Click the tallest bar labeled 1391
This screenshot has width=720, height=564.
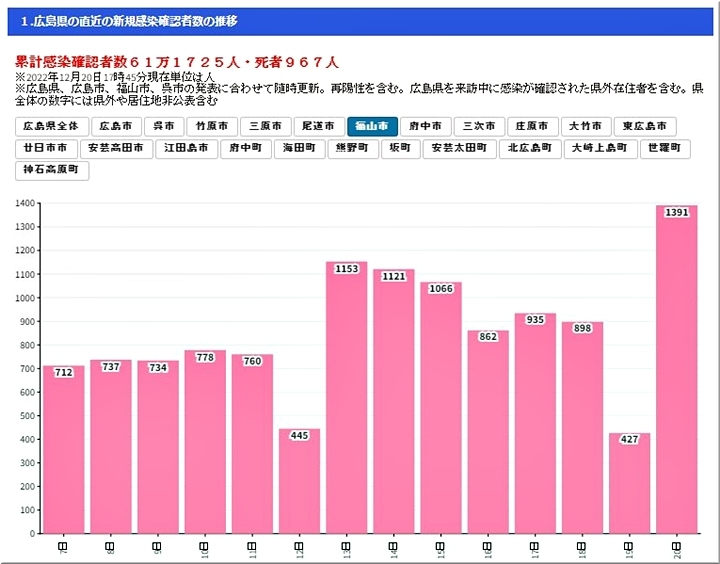[x=676, y=370]
